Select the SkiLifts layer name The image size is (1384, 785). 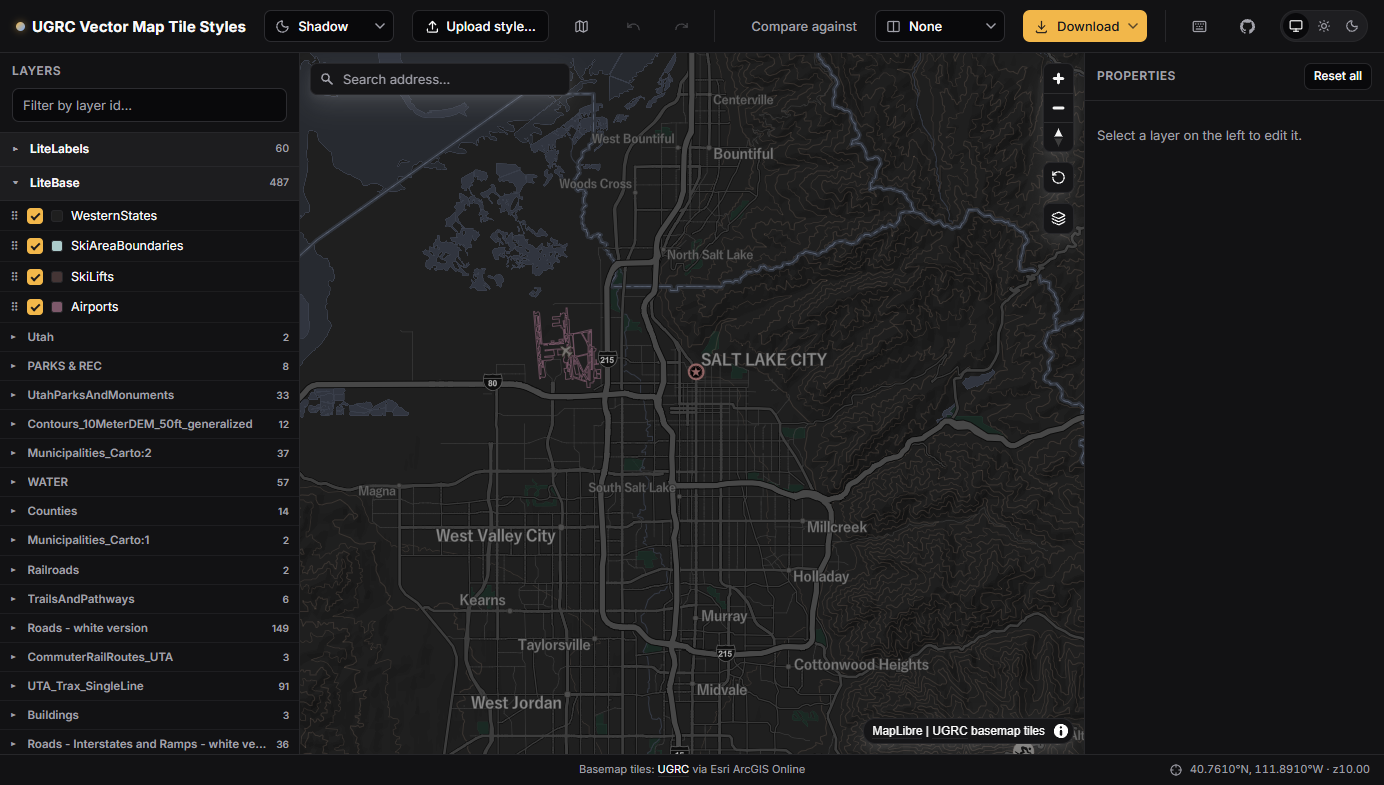click(92, 277)
